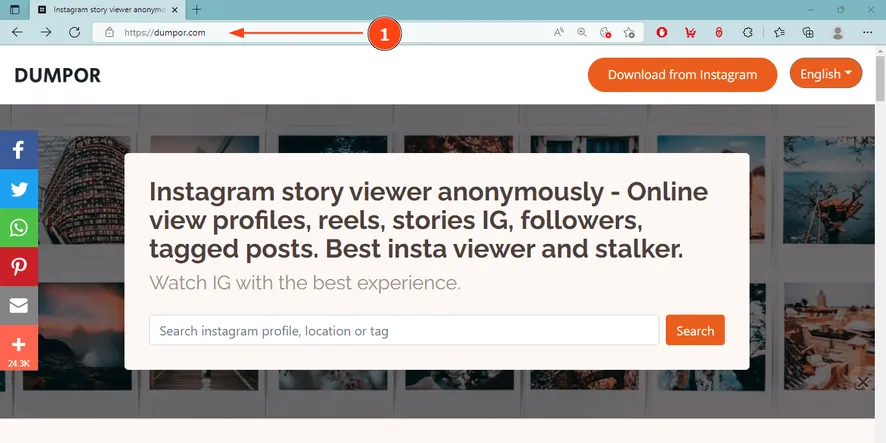Open a new browser tab
886x443 pixels.
[x=197, y=10]
